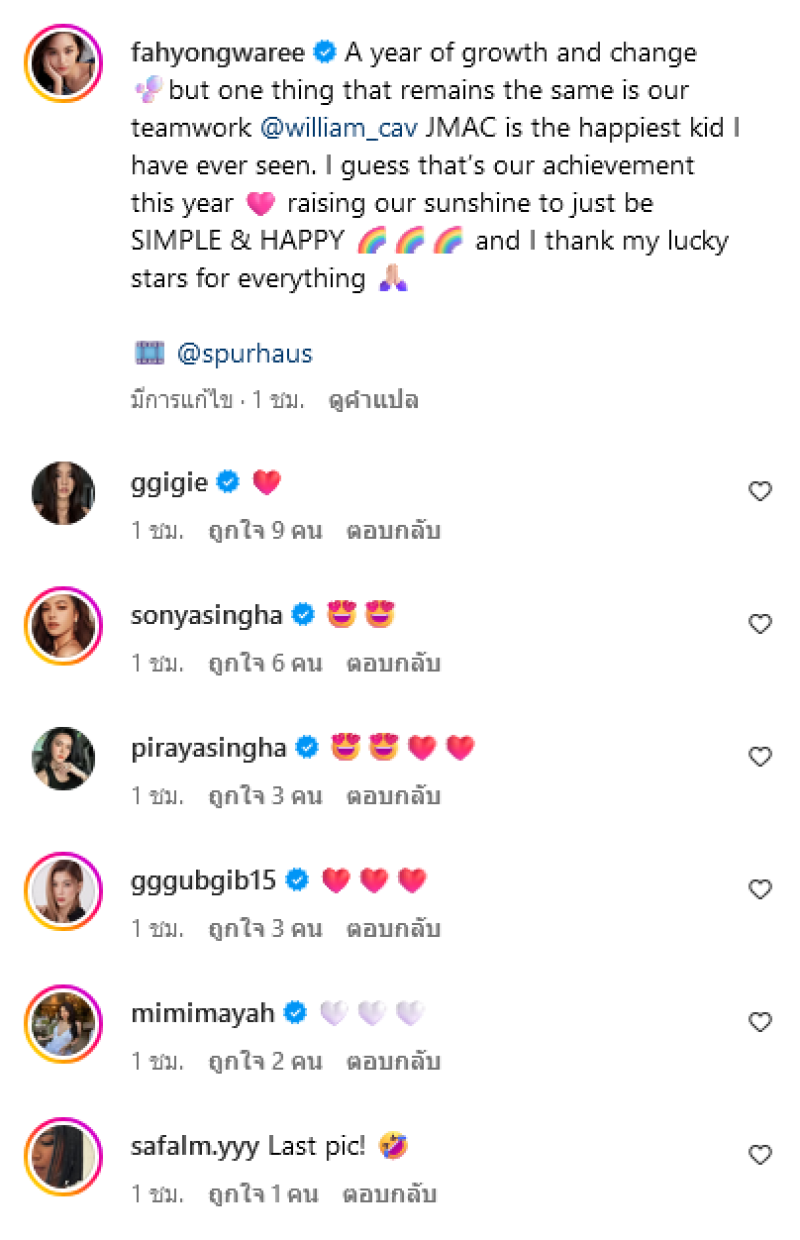Reply to sonyasingha's comment

tap(393, 664)
